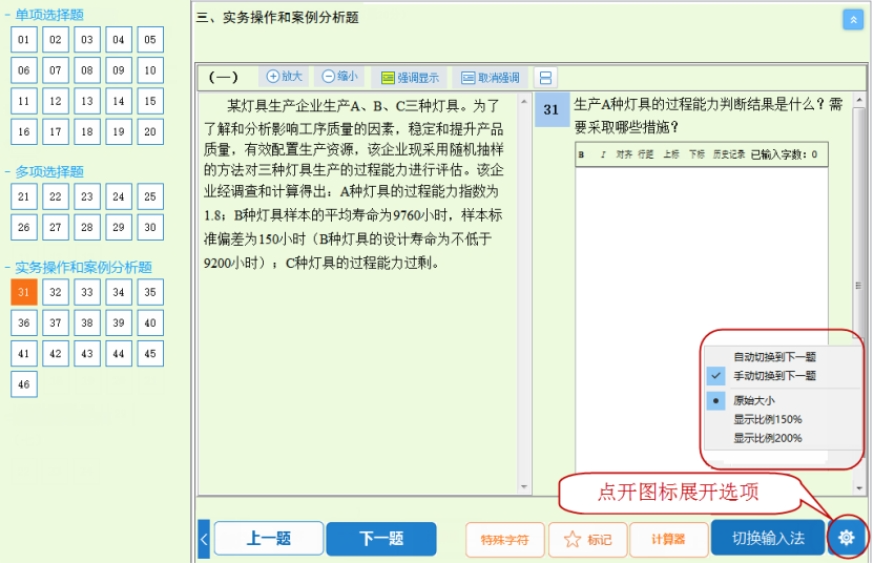Viewport: 873px width, 563px height.
Task: Collapse 实务操作和案例分析题 section
Action: click(x=7, y=267)
